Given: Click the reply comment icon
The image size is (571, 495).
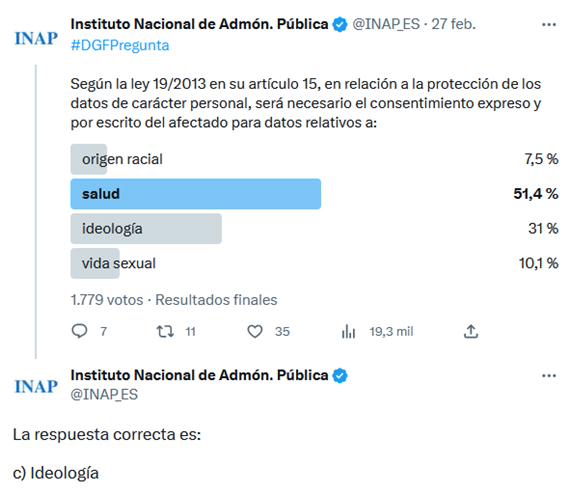Looking at the screenshot, I should click(x=79, y=331).
